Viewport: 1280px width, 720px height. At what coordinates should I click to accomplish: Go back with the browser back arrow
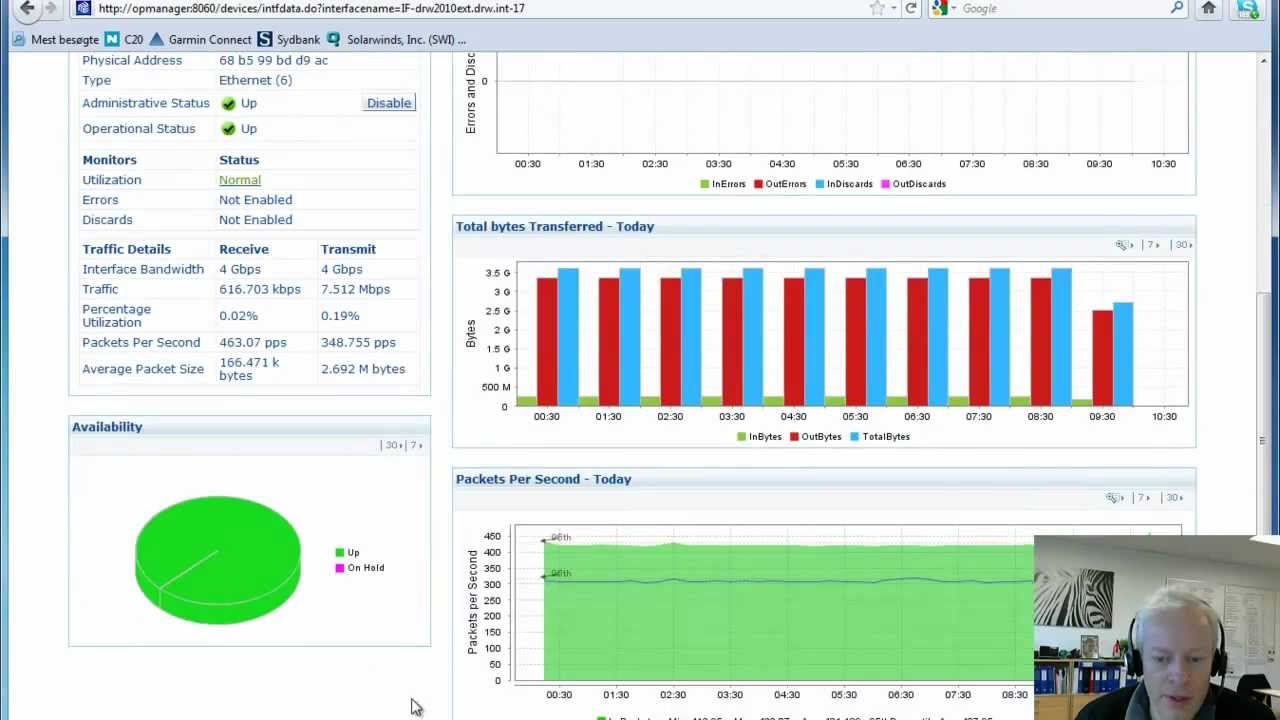27,8
